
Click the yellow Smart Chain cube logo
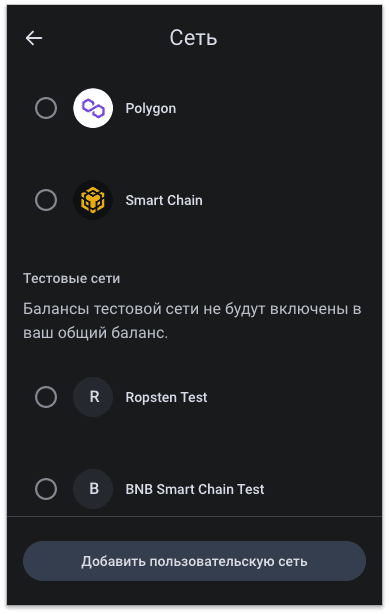(93, 200)
